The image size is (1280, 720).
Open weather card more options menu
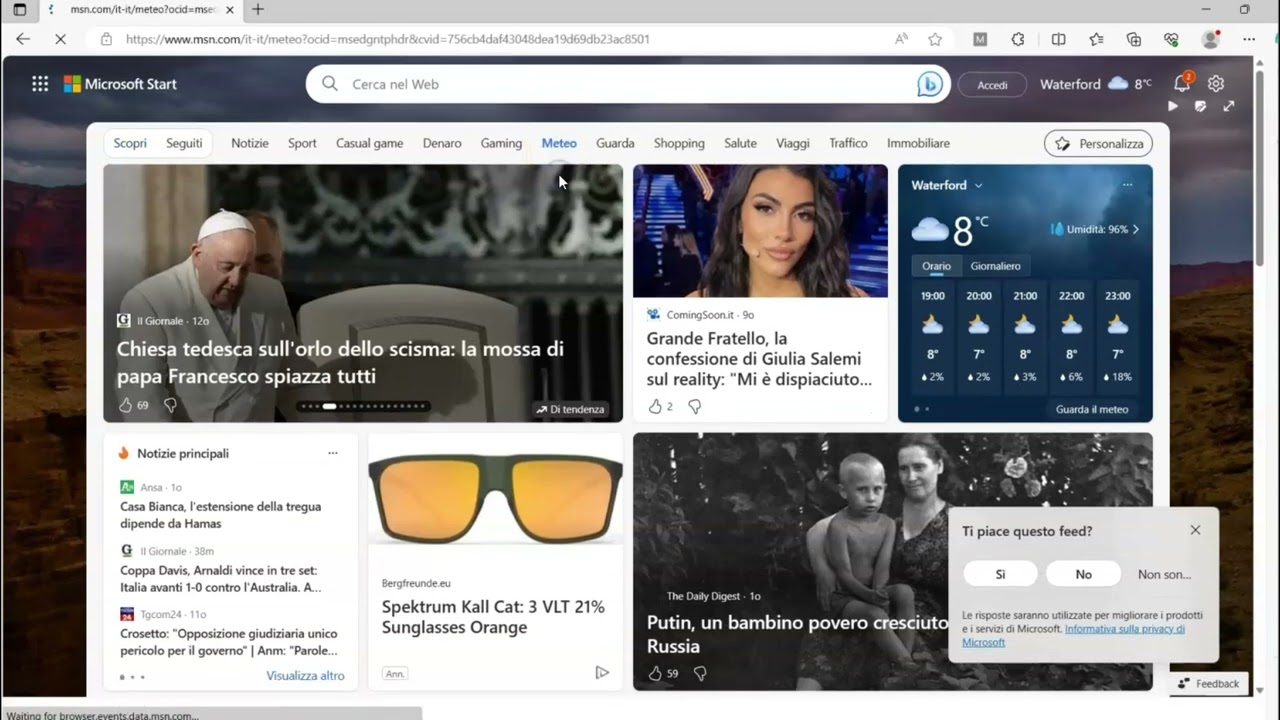coord(1127,185)
